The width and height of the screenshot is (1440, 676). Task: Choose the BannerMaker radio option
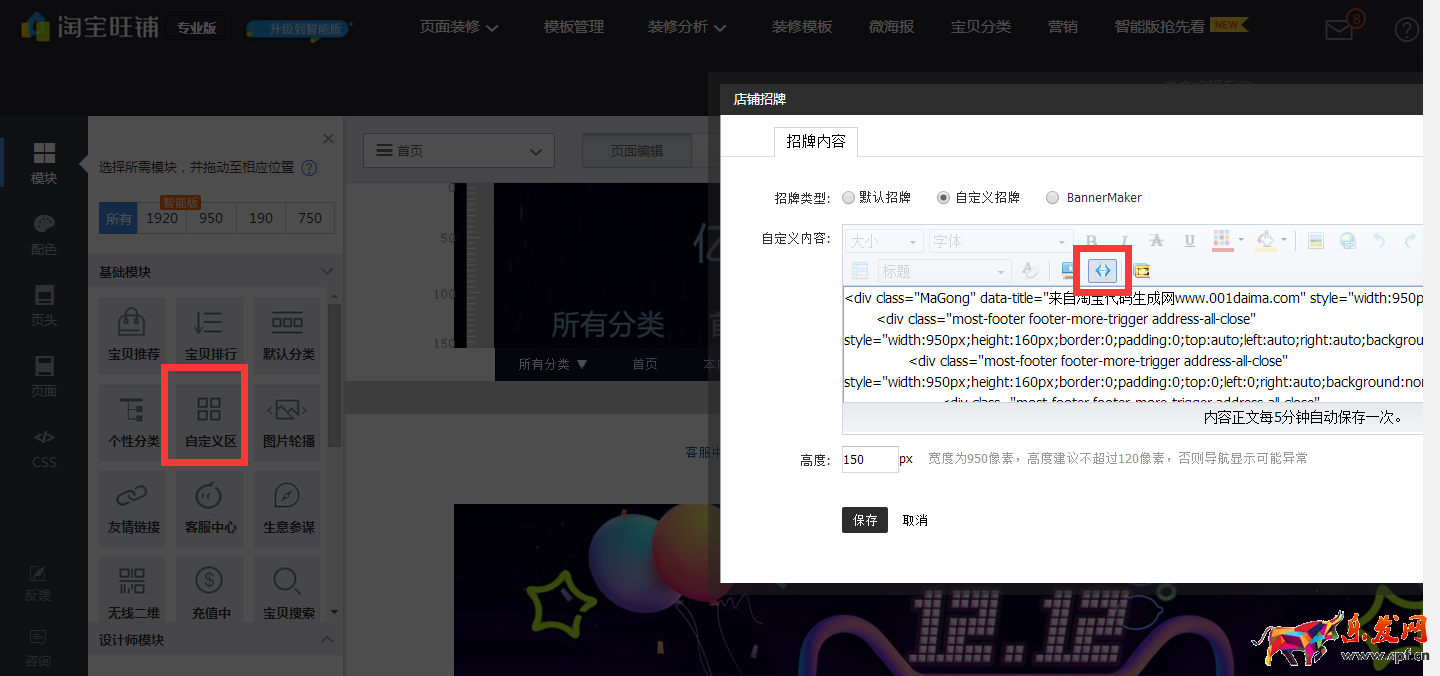point(1052,198)
